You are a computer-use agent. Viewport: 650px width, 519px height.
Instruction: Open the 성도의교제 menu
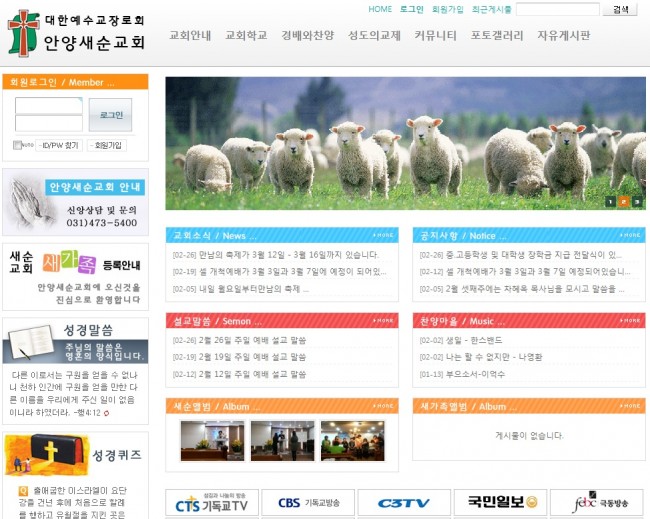374,35
